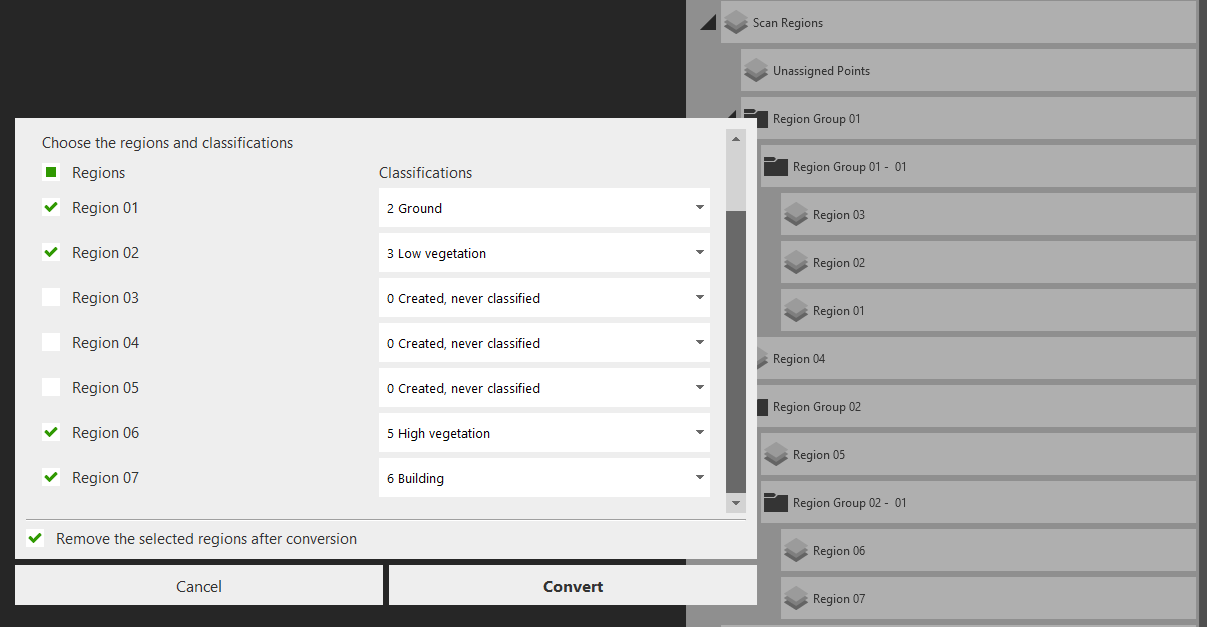1207x627 pixels.
Task: Click the Cancel button
Action: [x=199, y=586]
